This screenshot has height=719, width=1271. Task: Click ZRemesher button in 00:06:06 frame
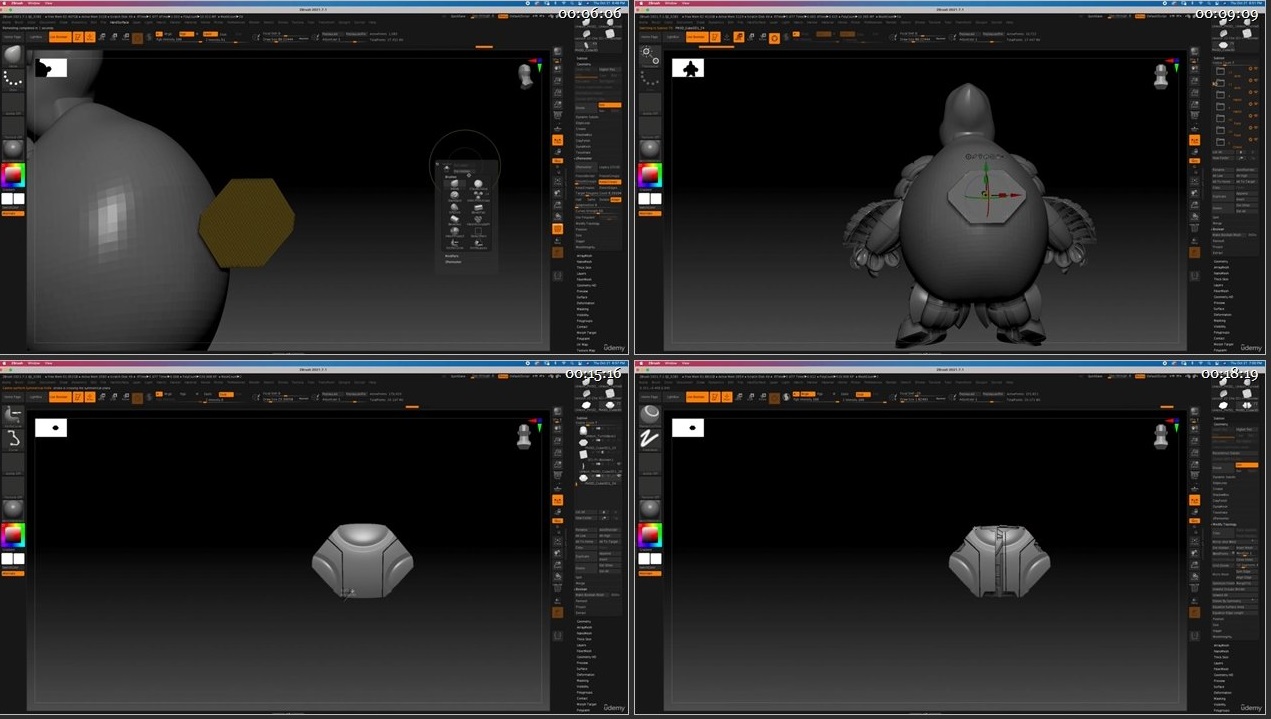coord(583,168)
